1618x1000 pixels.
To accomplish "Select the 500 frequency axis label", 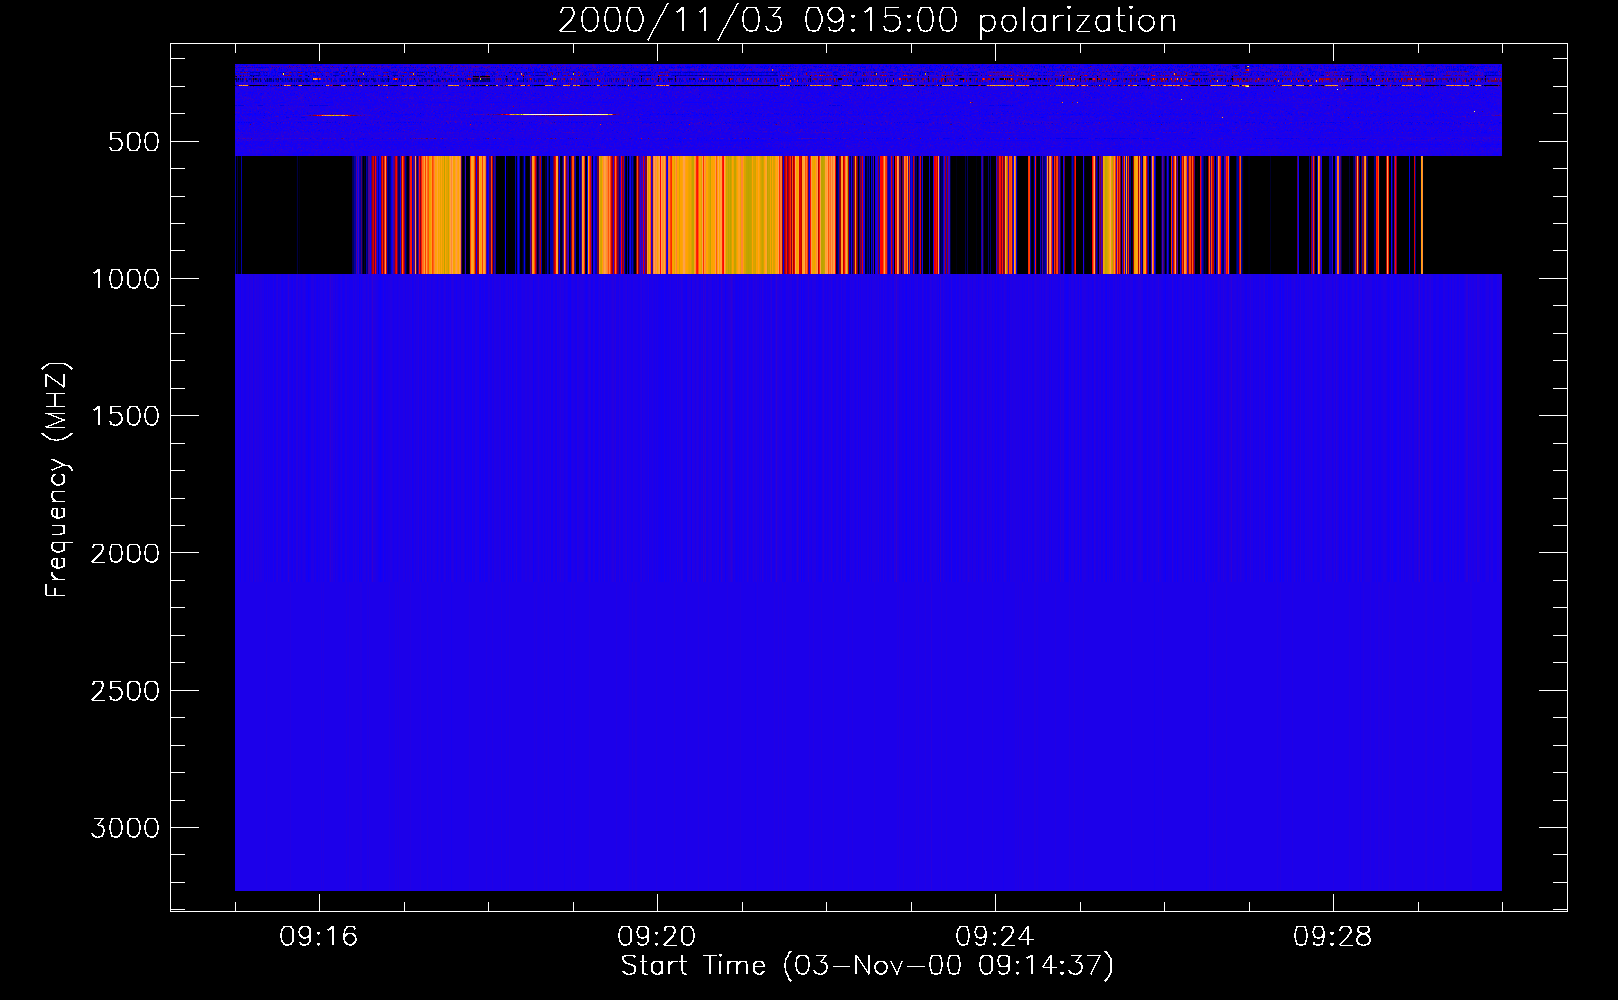I will pos(133,142).
